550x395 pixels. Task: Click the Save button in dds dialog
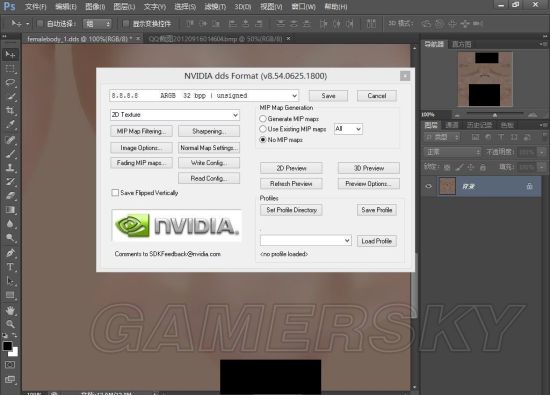pyautogui.click(x=328, y=96)
